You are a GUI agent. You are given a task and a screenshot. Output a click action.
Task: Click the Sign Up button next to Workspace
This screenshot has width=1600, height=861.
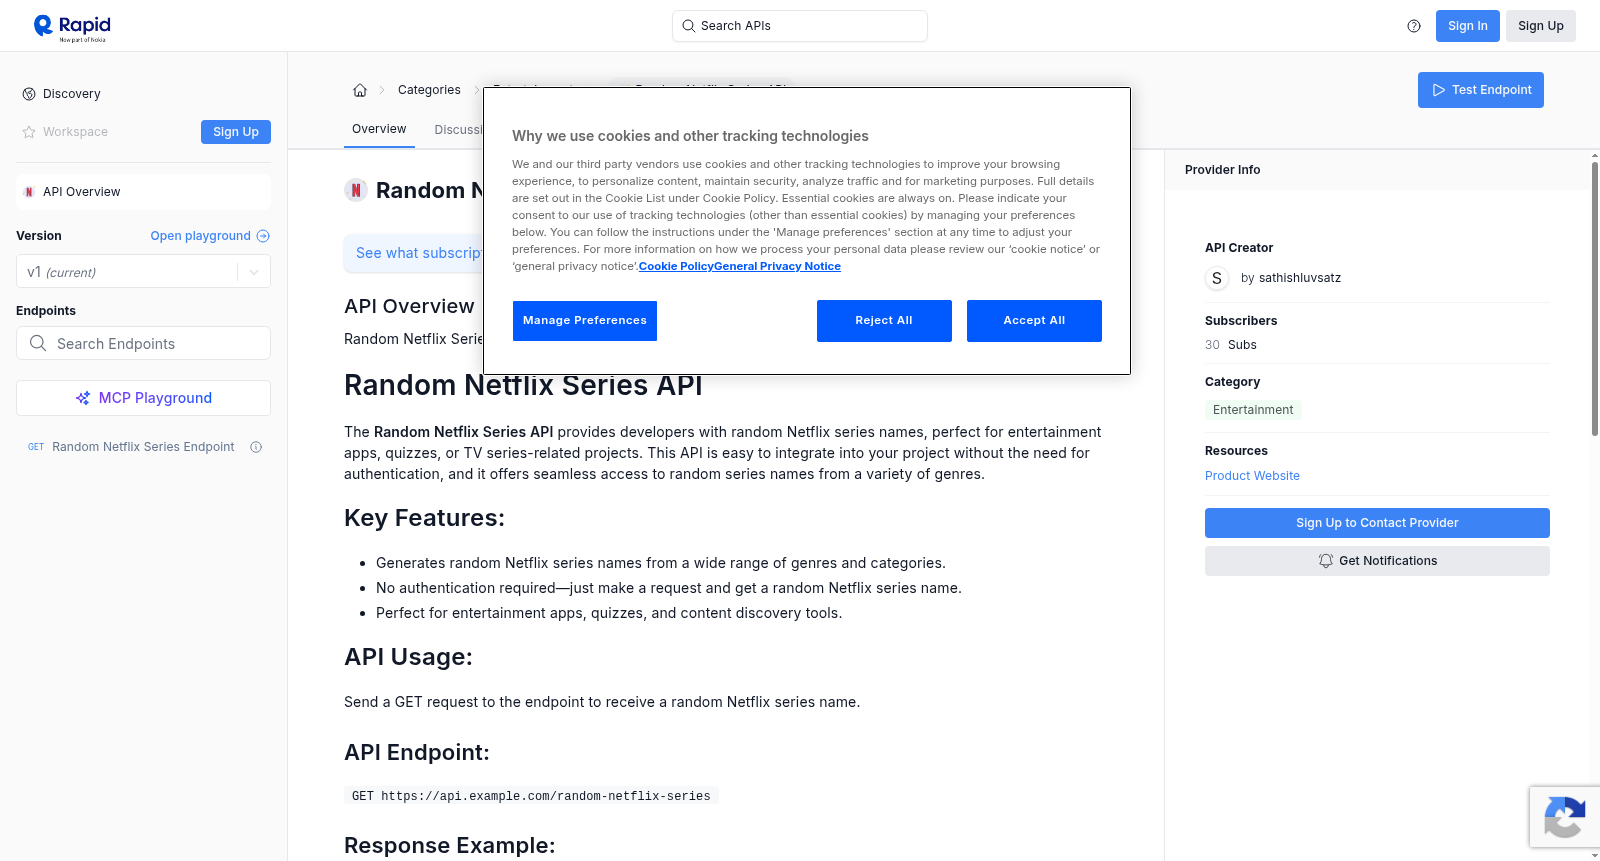(236, 132)
